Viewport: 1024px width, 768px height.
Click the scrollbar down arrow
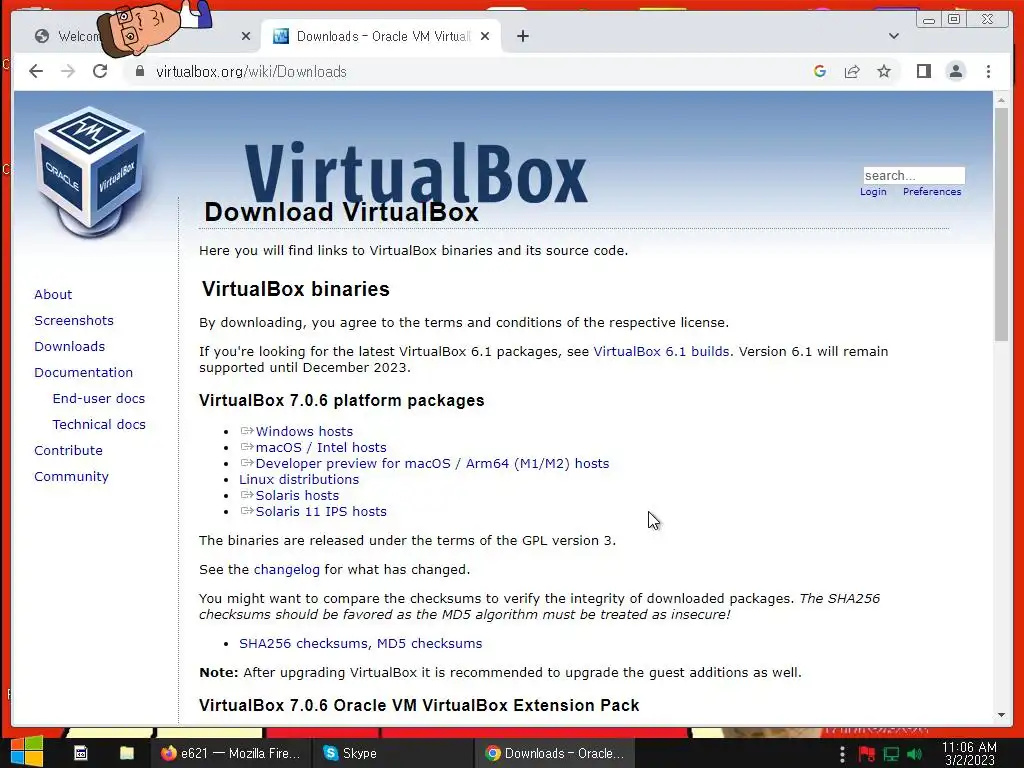1001,715
